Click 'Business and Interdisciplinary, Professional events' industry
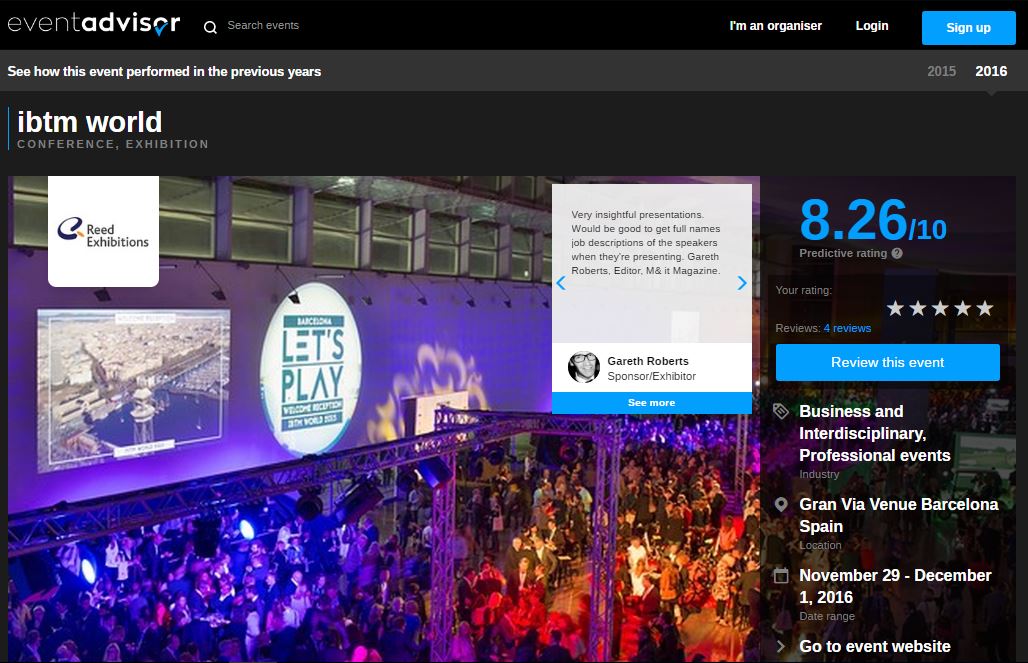This screenshot has width=1028, height=663. [875, 433]
